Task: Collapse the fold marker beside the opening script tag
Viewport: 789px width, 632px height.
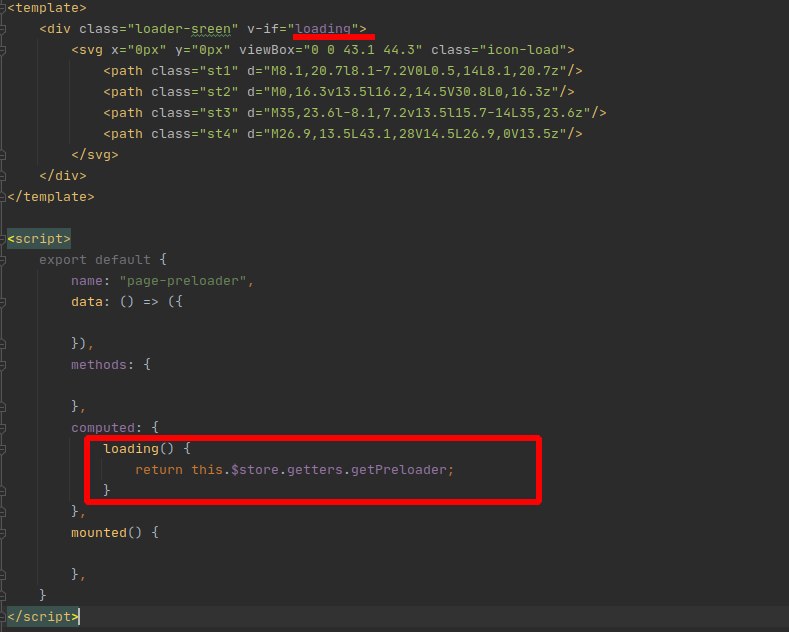Action: 3,239
